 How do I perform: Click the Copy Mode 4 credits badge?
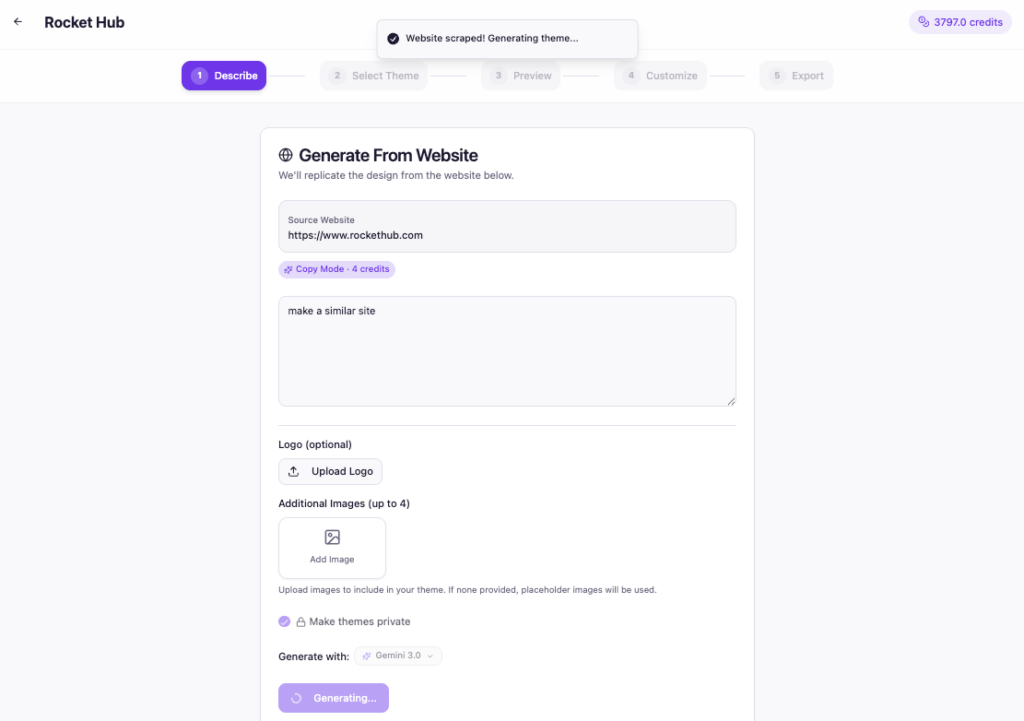337,270
